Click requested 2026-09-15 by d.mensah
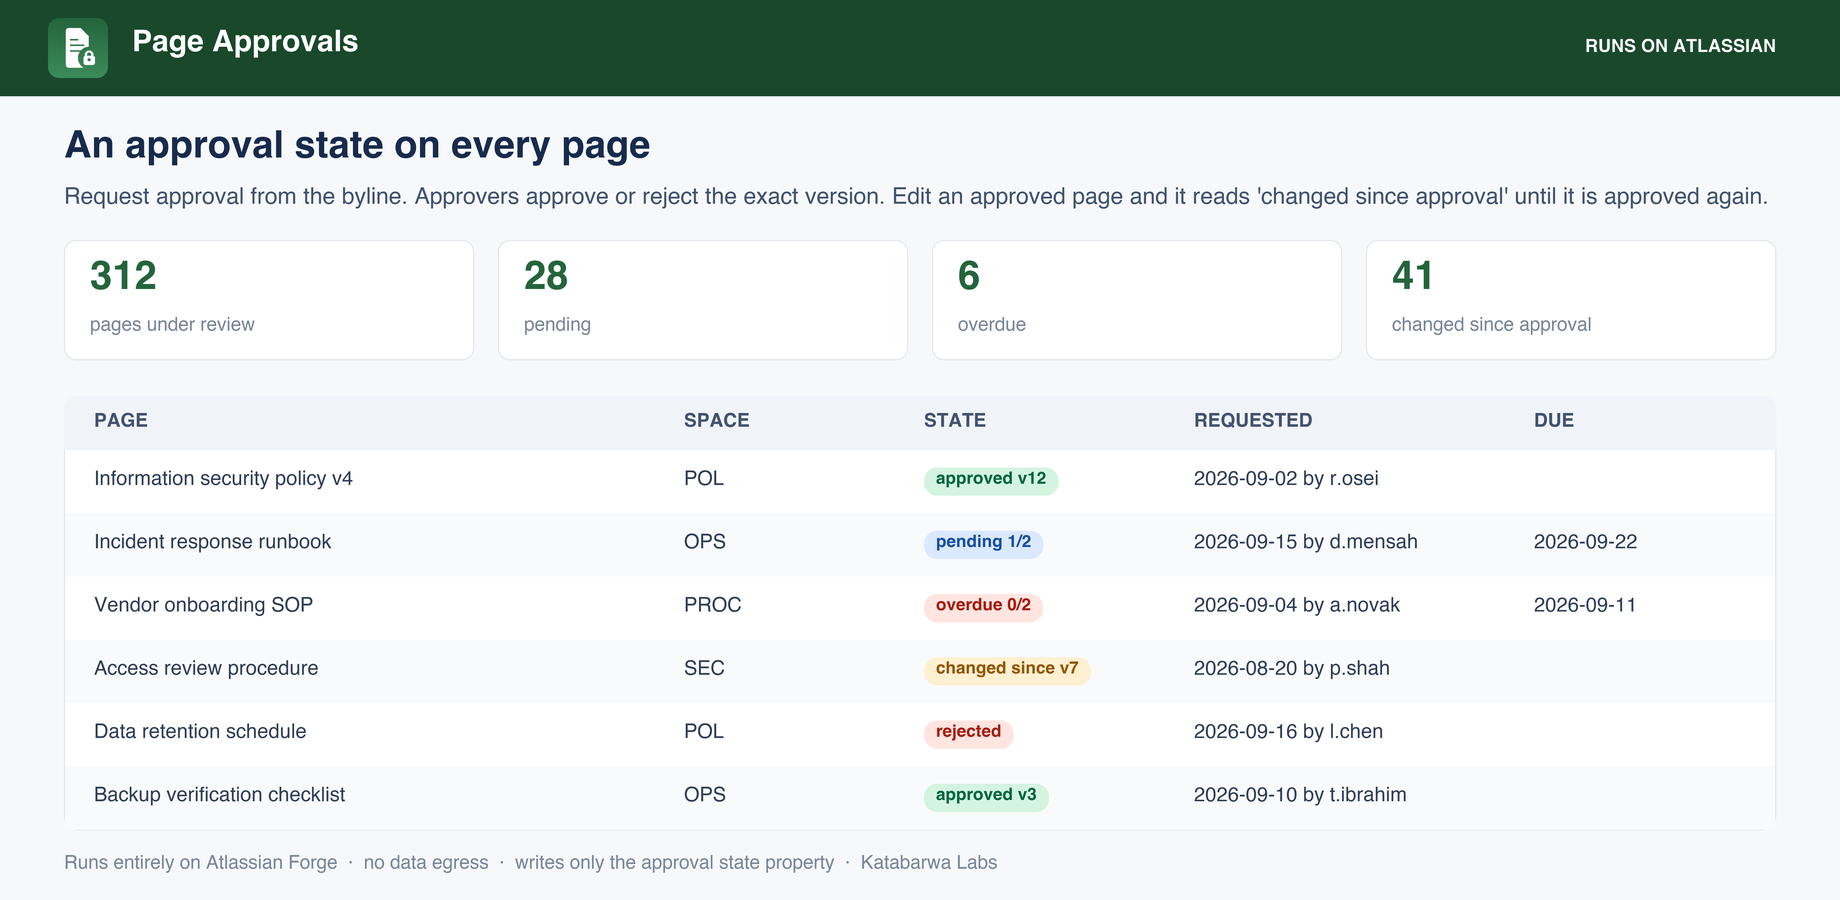 [x=1306, y=542]
